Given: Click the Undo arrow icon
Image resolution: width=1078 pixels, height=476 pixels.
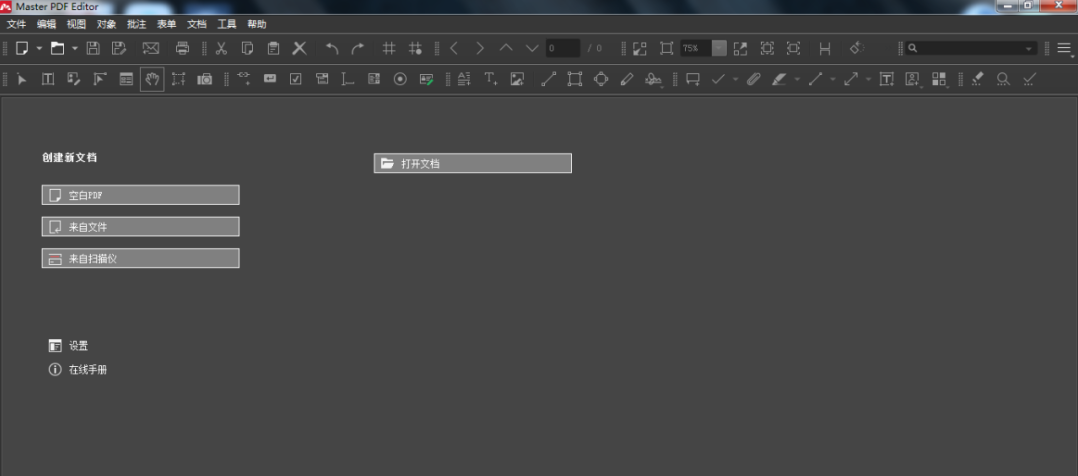Looking at the screenshot, I should click(332, 48).
